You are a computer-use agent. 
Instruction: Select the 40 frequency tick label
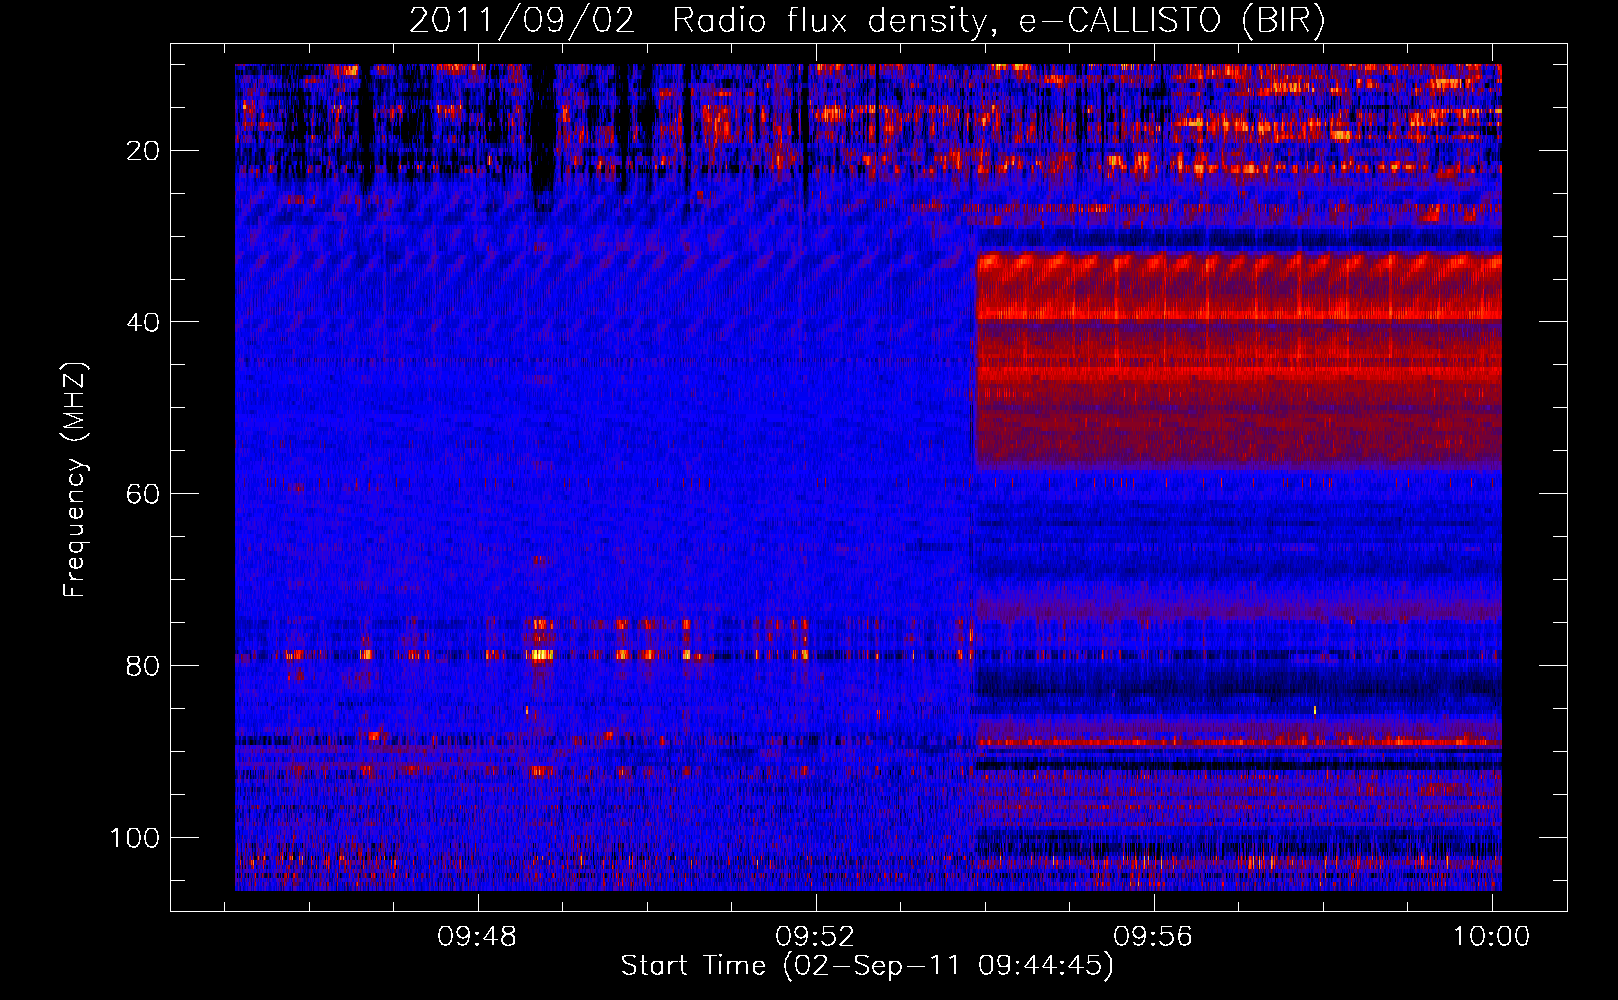point(144,322)
